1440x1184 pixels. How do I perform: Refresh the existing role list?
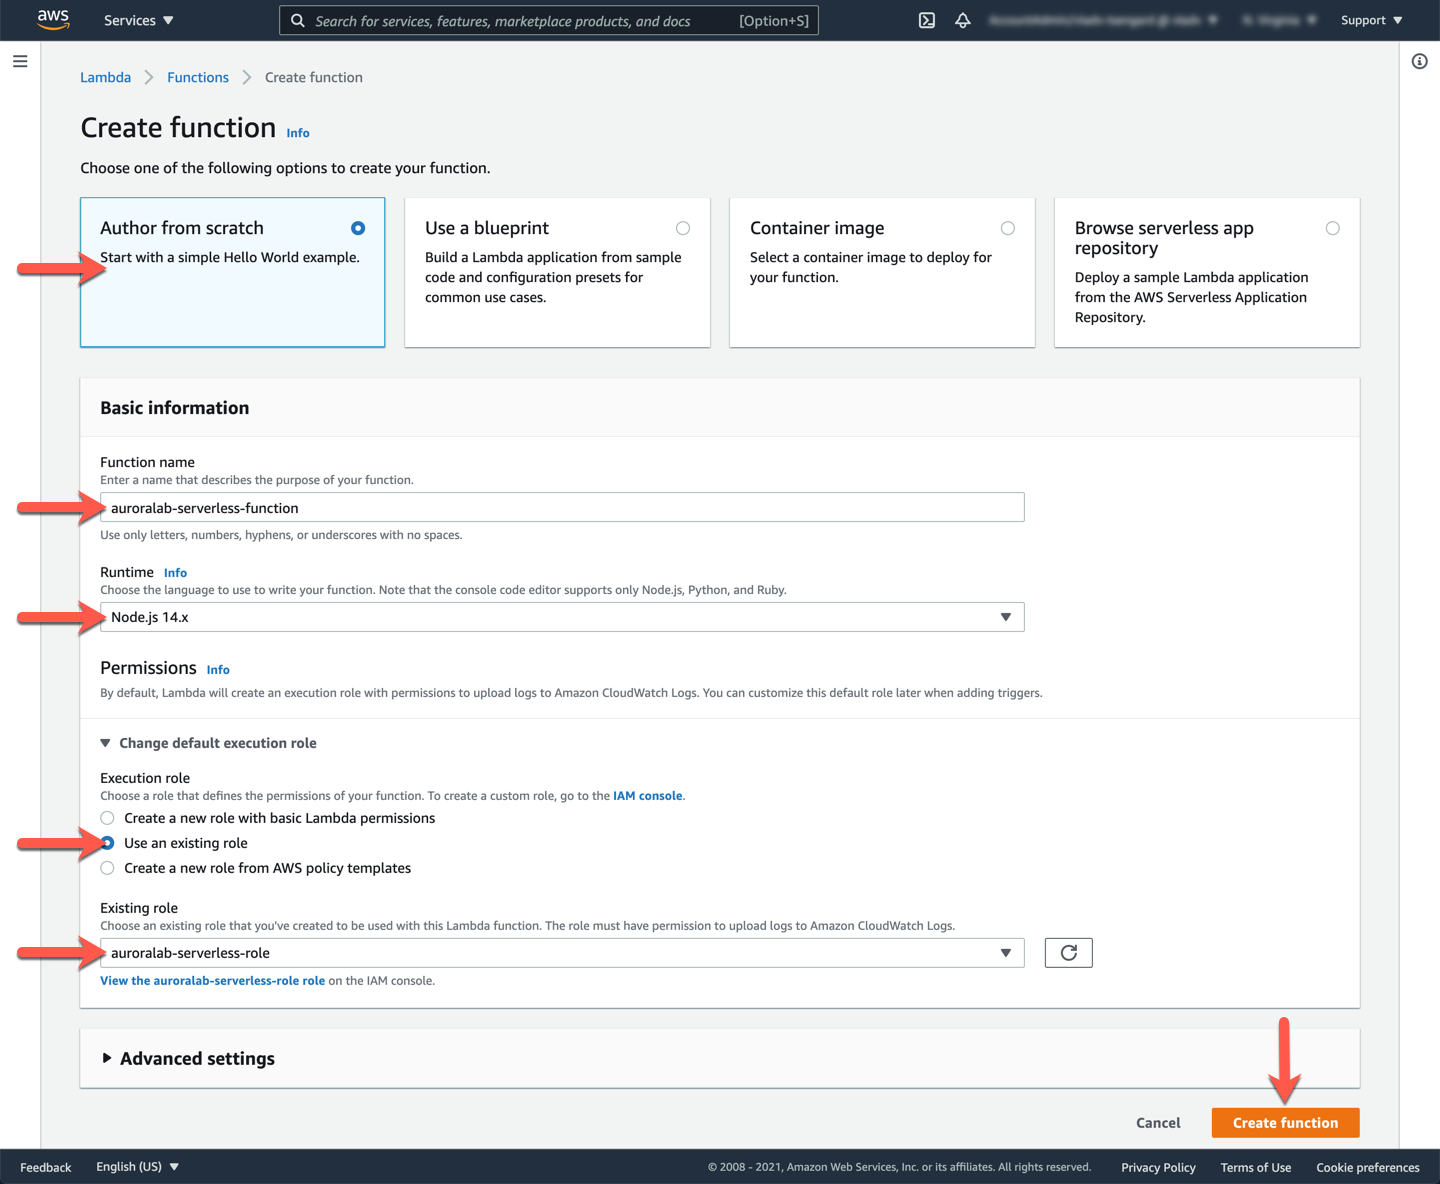point(1068,953)
